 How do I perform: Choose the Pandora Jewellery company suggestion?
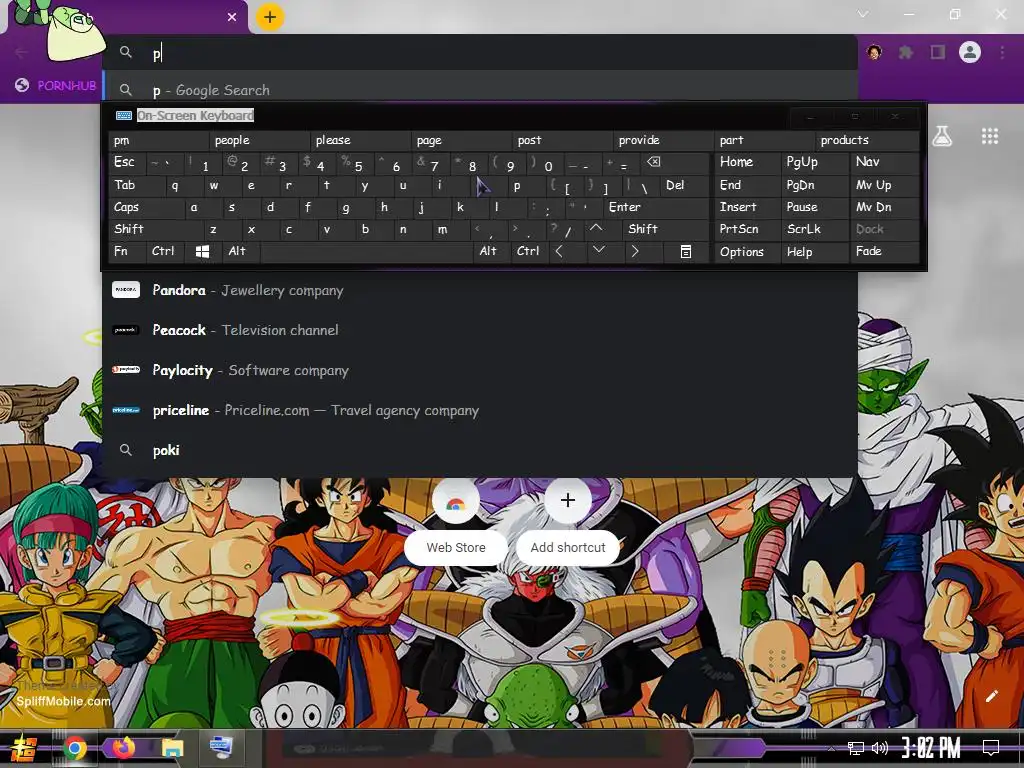point(479,290)
